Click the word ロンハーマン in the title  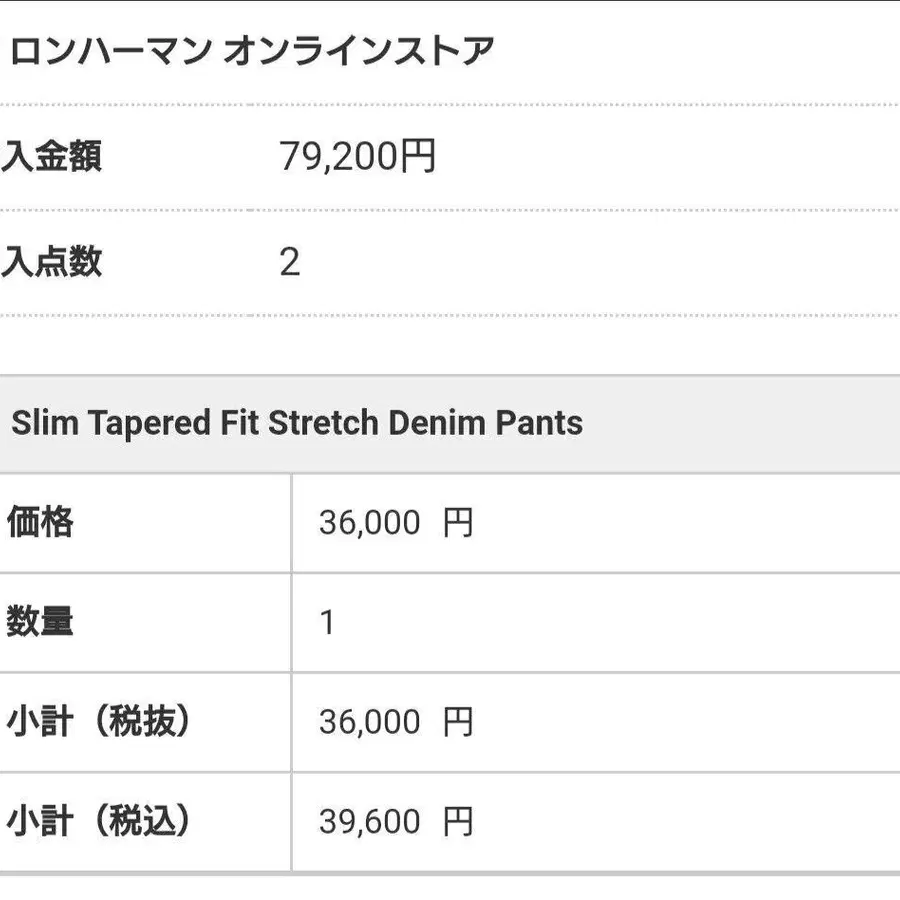[x=109, y=50]
